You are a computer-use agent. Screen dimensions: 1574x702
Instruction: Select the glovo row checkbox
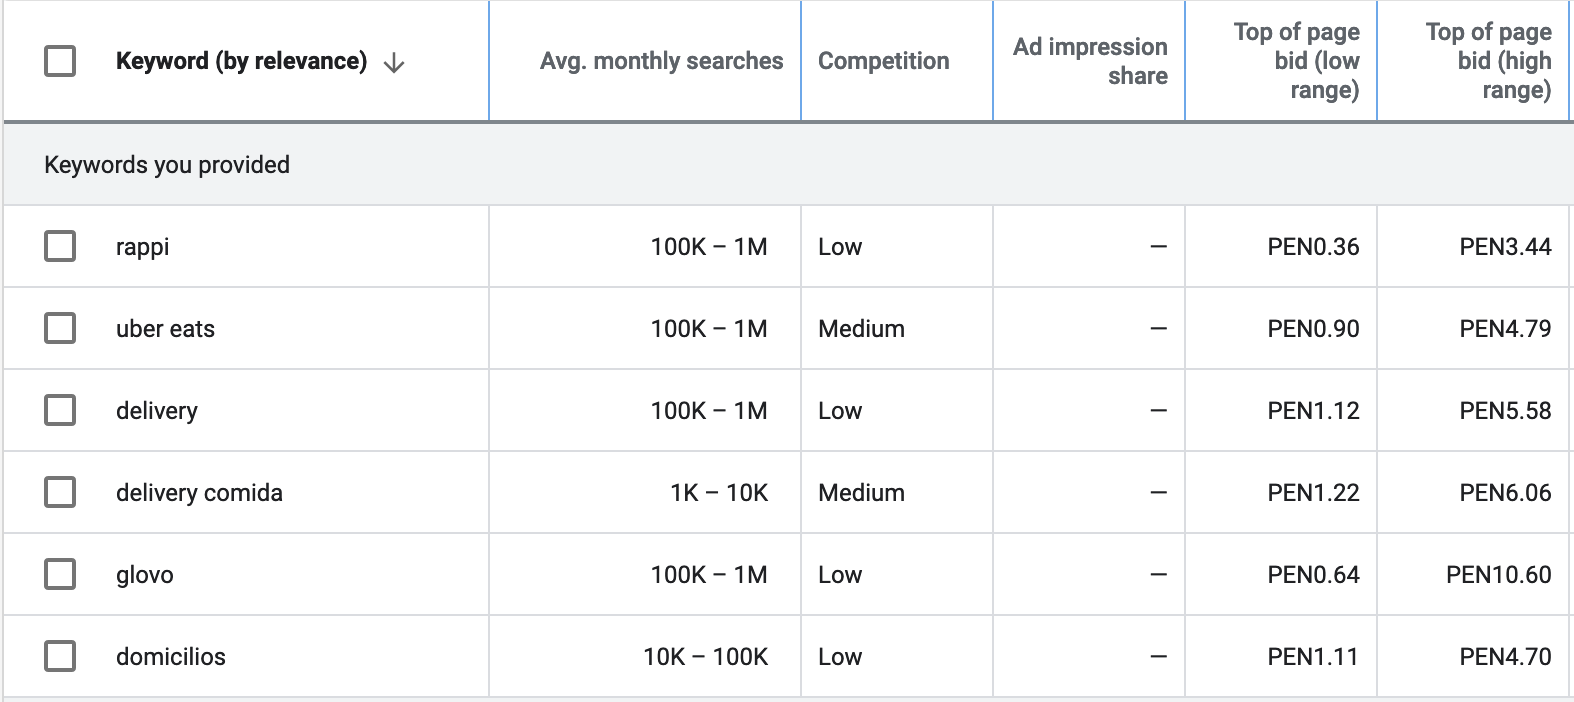click(60, 574)
